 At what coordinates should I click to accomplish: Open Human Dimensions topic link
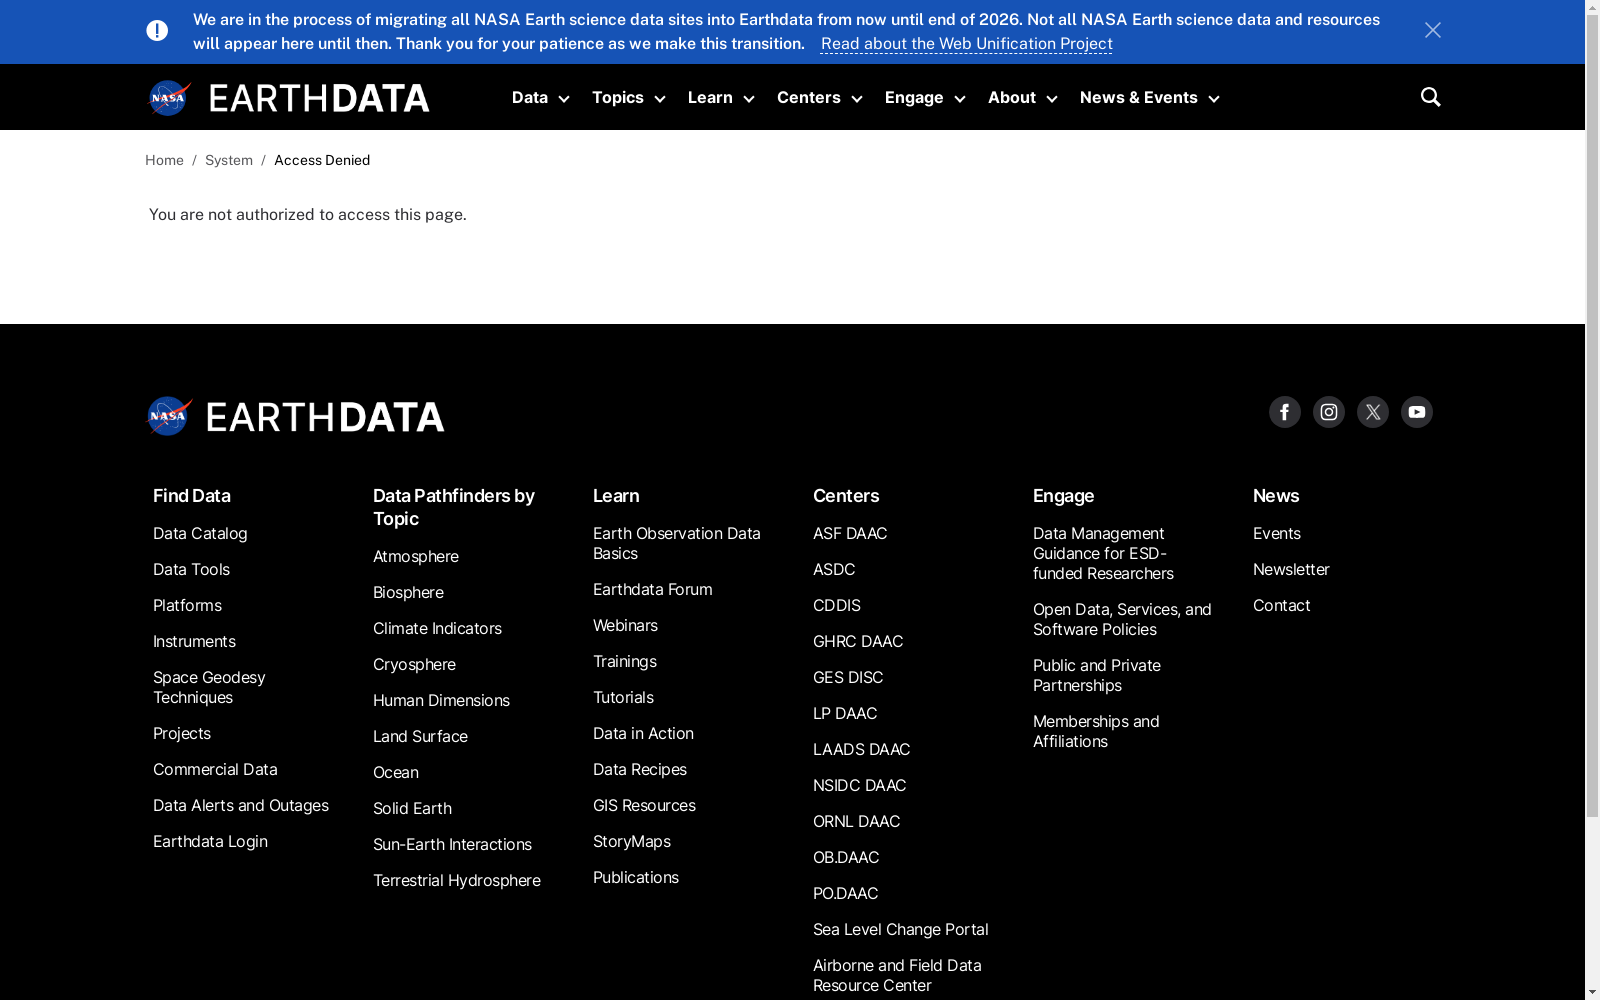[441, 701]
